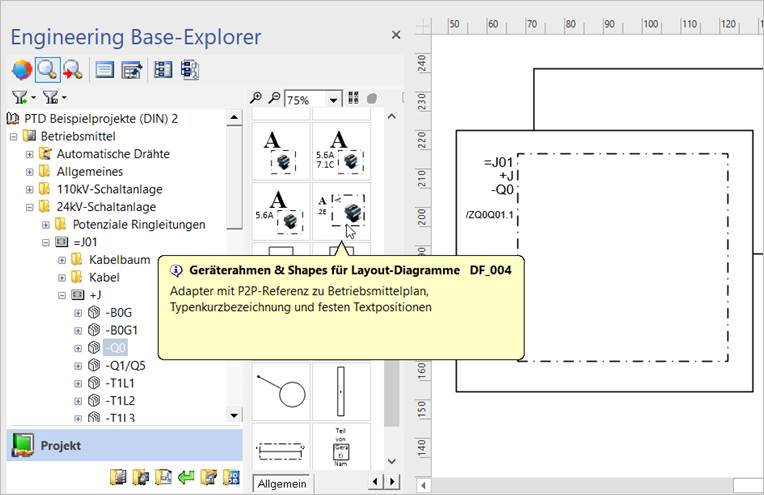This screenshot has width=764, height=495.
Task: Click the filter funnel with green arrow
Action: [20, 97]
